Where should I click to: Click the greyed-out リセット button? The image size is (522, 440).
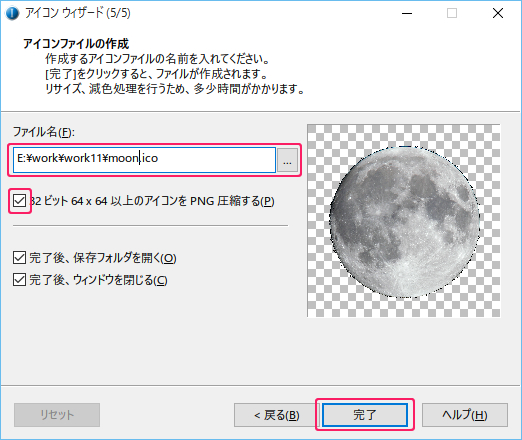pyautogui.click(x=57, y=415)
